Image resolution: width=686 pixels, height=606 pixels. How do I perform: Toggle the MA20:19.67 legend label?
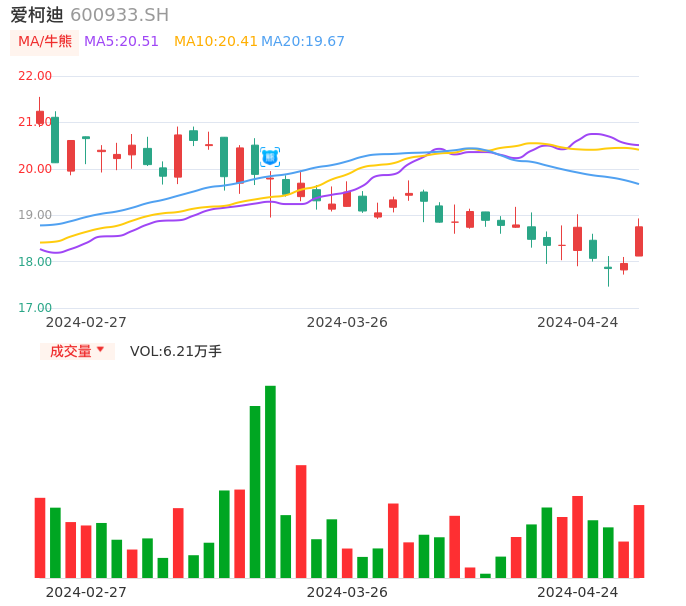pyautogui.click(x=303, y=42)
